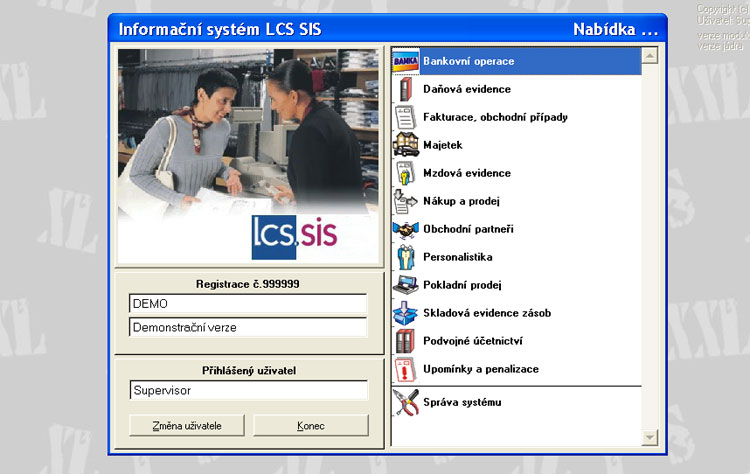750x474 pixels.
Task: Open the Správa systému text entry
Action: (x=462, y=402)
